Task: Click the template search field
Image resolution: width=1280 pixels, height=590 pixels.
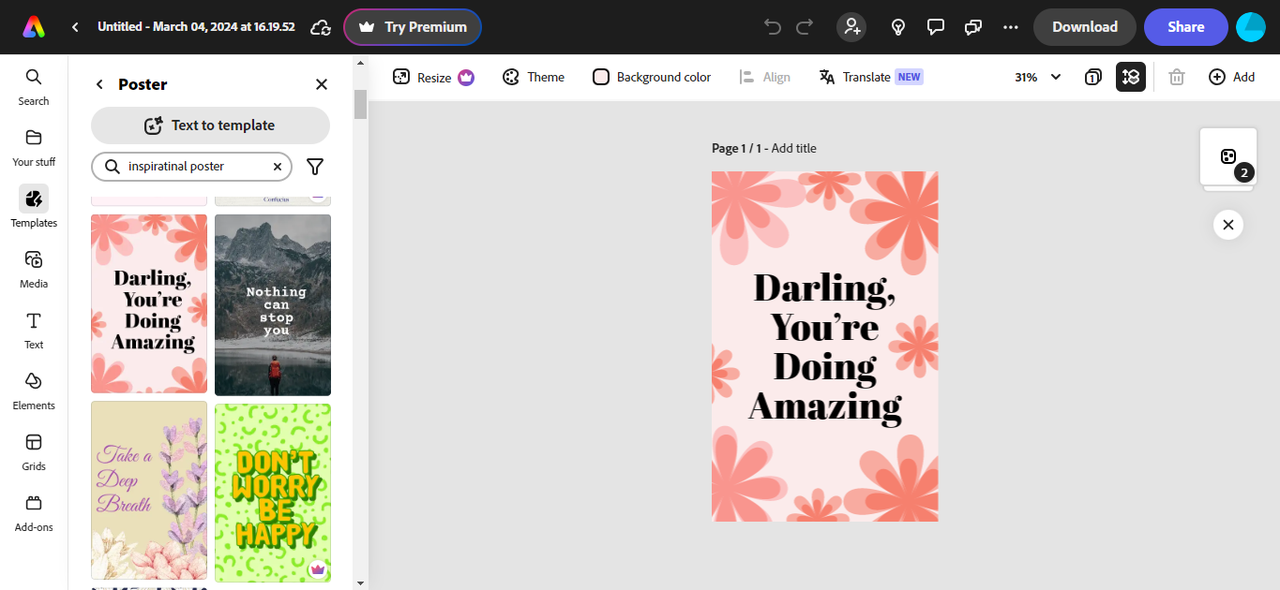Action: click(191, 166)
